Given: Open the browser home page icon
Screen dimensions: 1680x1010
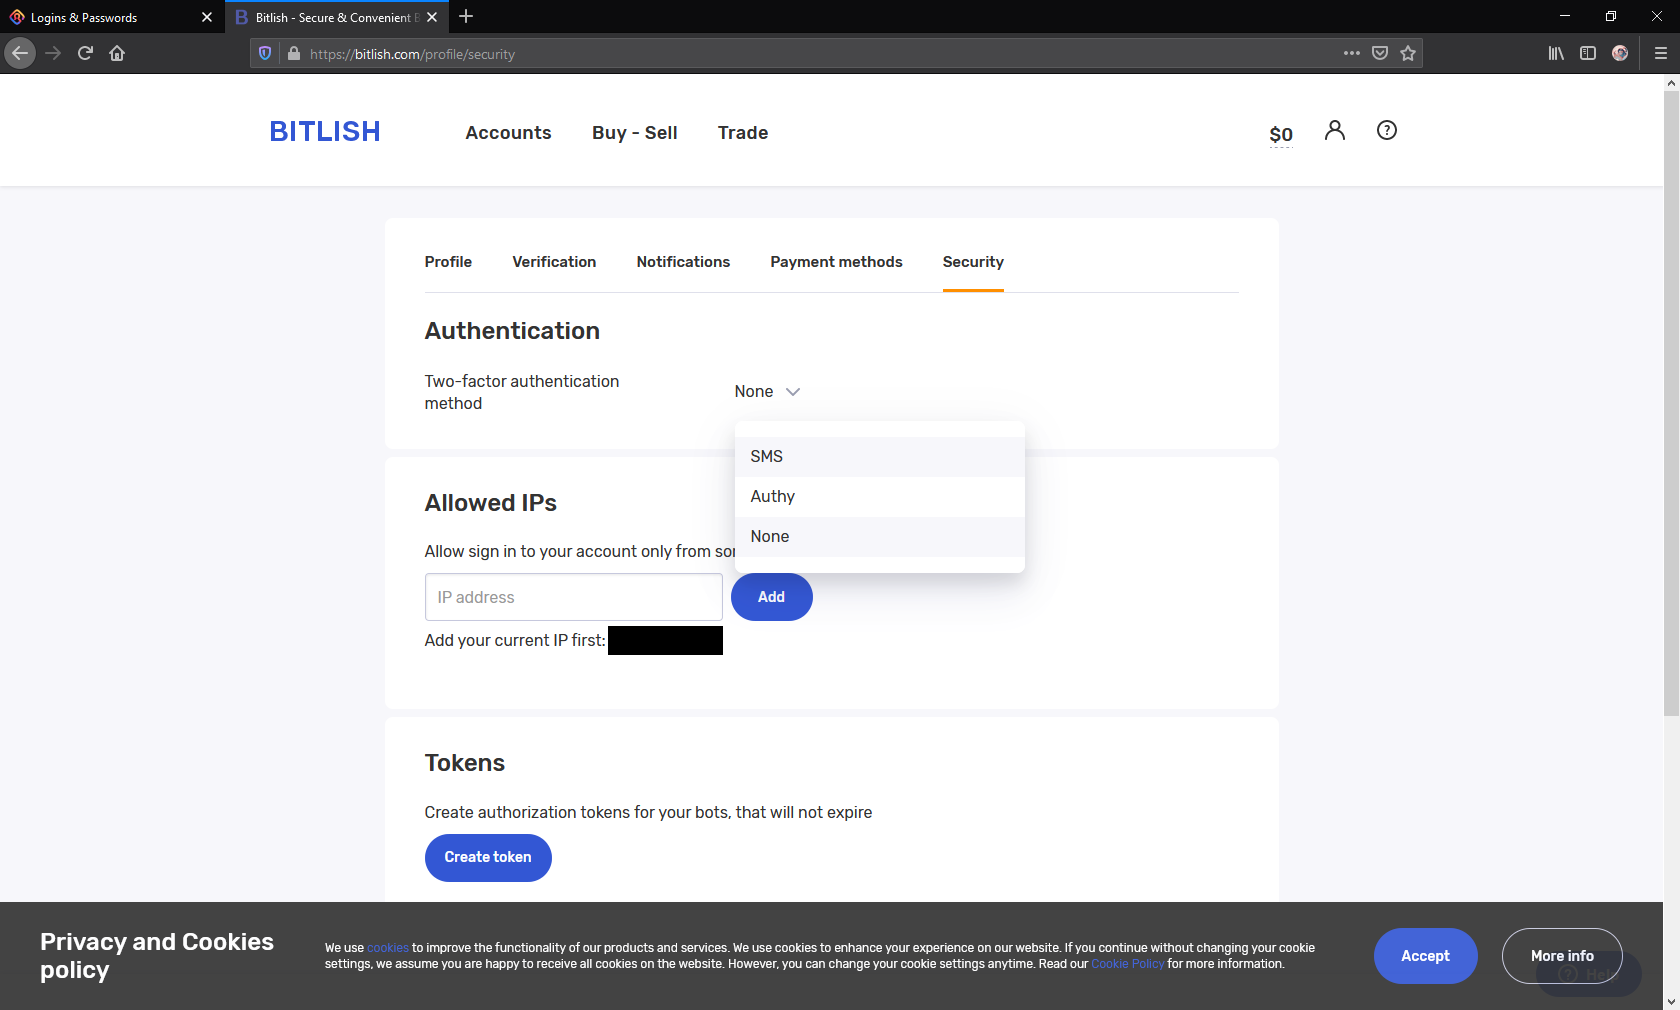Looking at the screenshot, I should tap(117, 53).
